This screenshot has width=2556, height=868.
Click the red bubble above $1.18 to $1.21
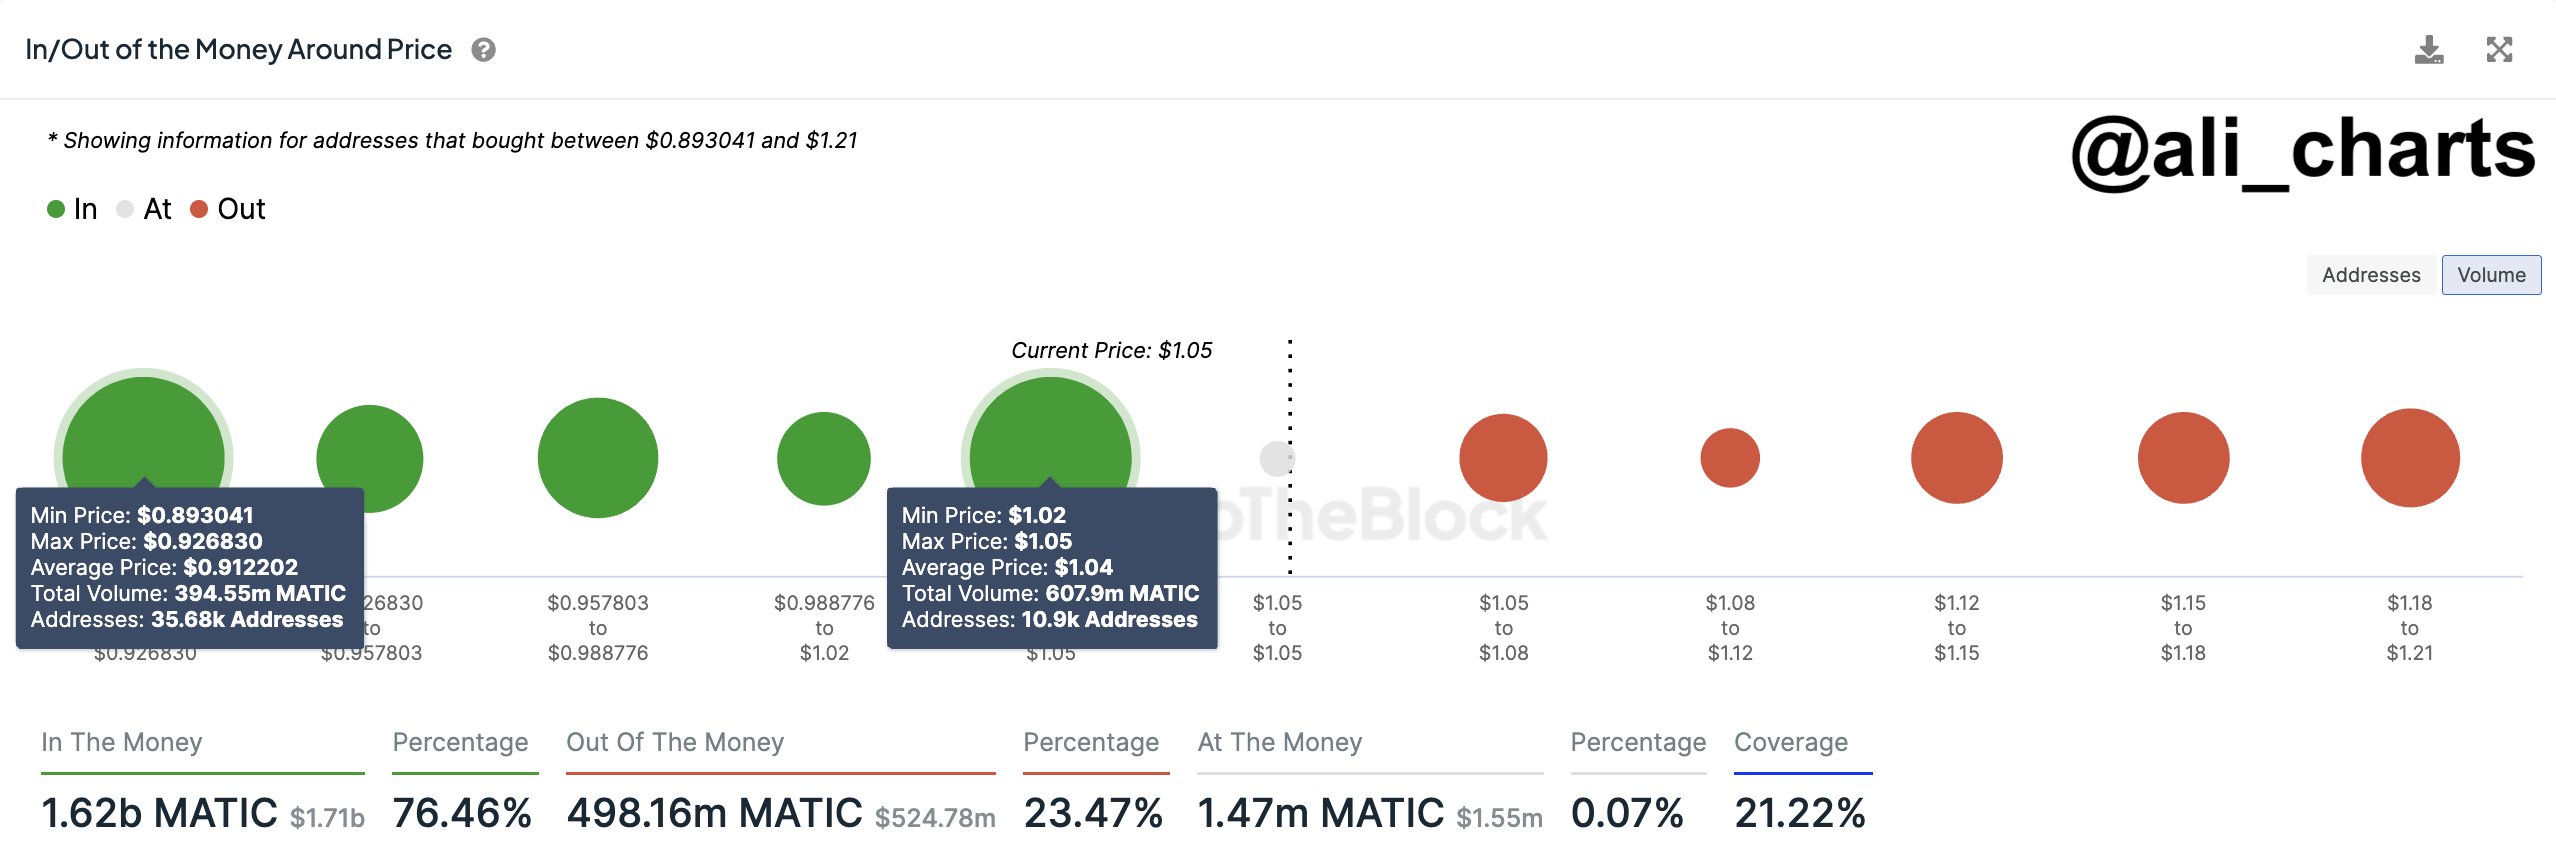[2410, 458]
